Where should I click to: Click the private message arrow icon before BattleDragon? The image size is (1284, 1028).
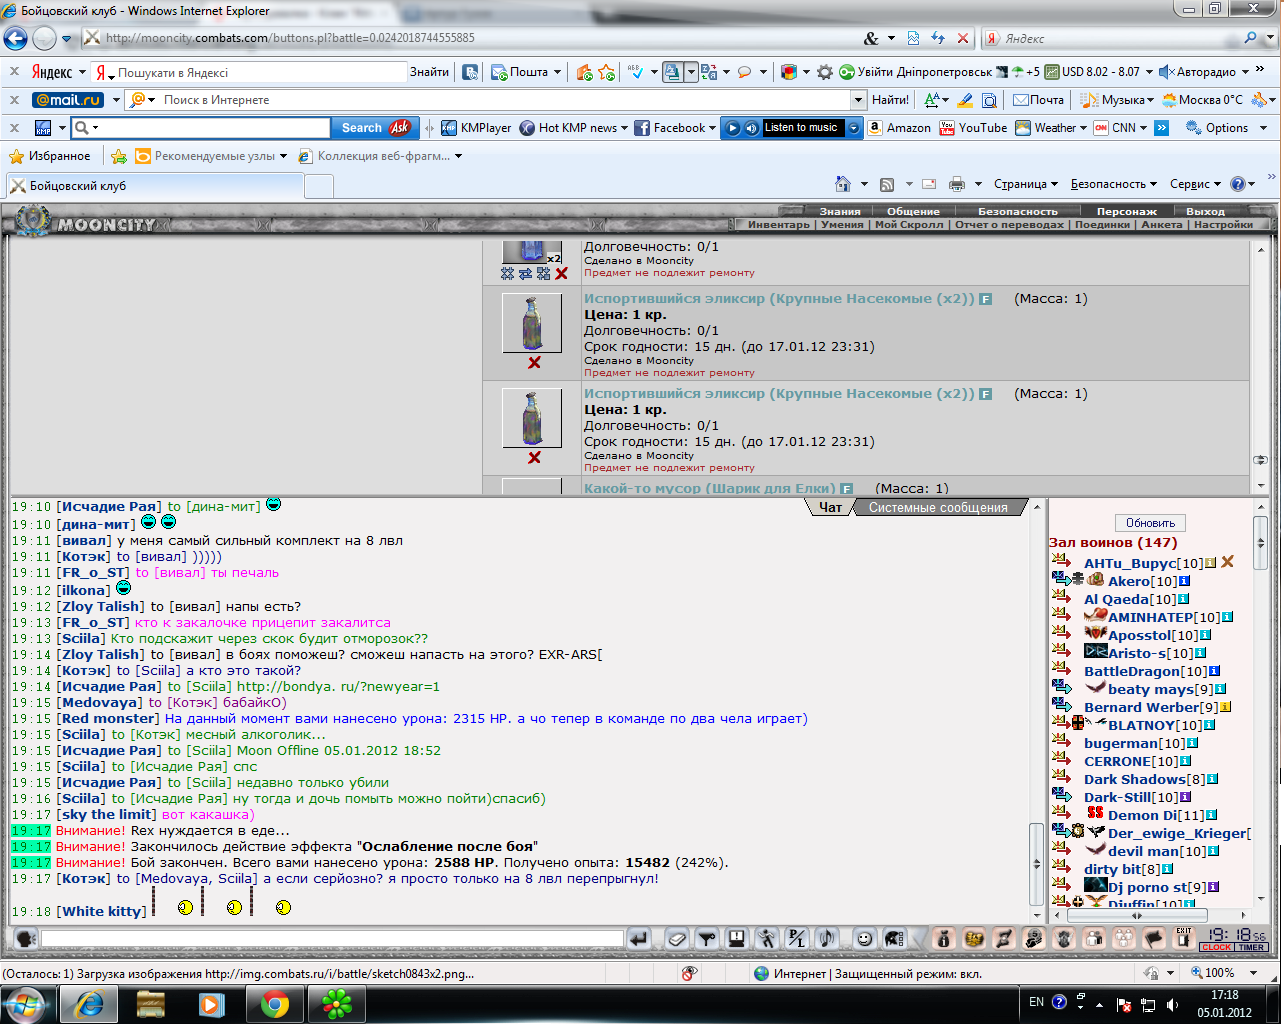tap(1061, 670)
